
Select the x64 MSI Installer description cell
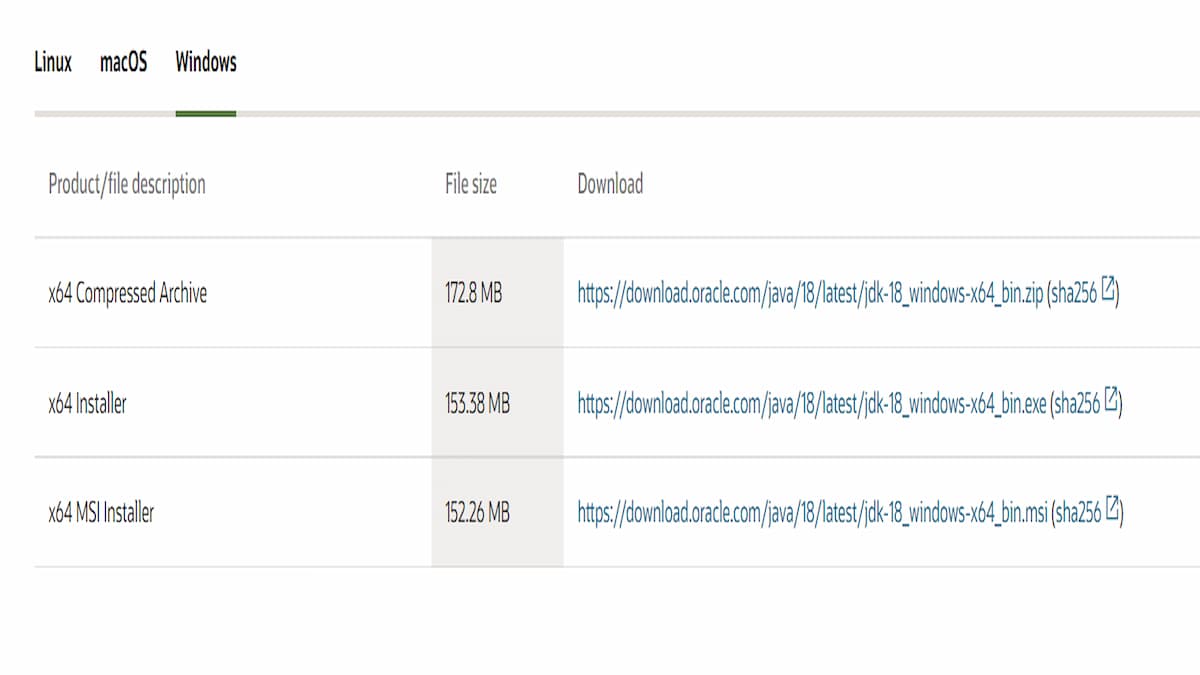[x=101, y=514]
